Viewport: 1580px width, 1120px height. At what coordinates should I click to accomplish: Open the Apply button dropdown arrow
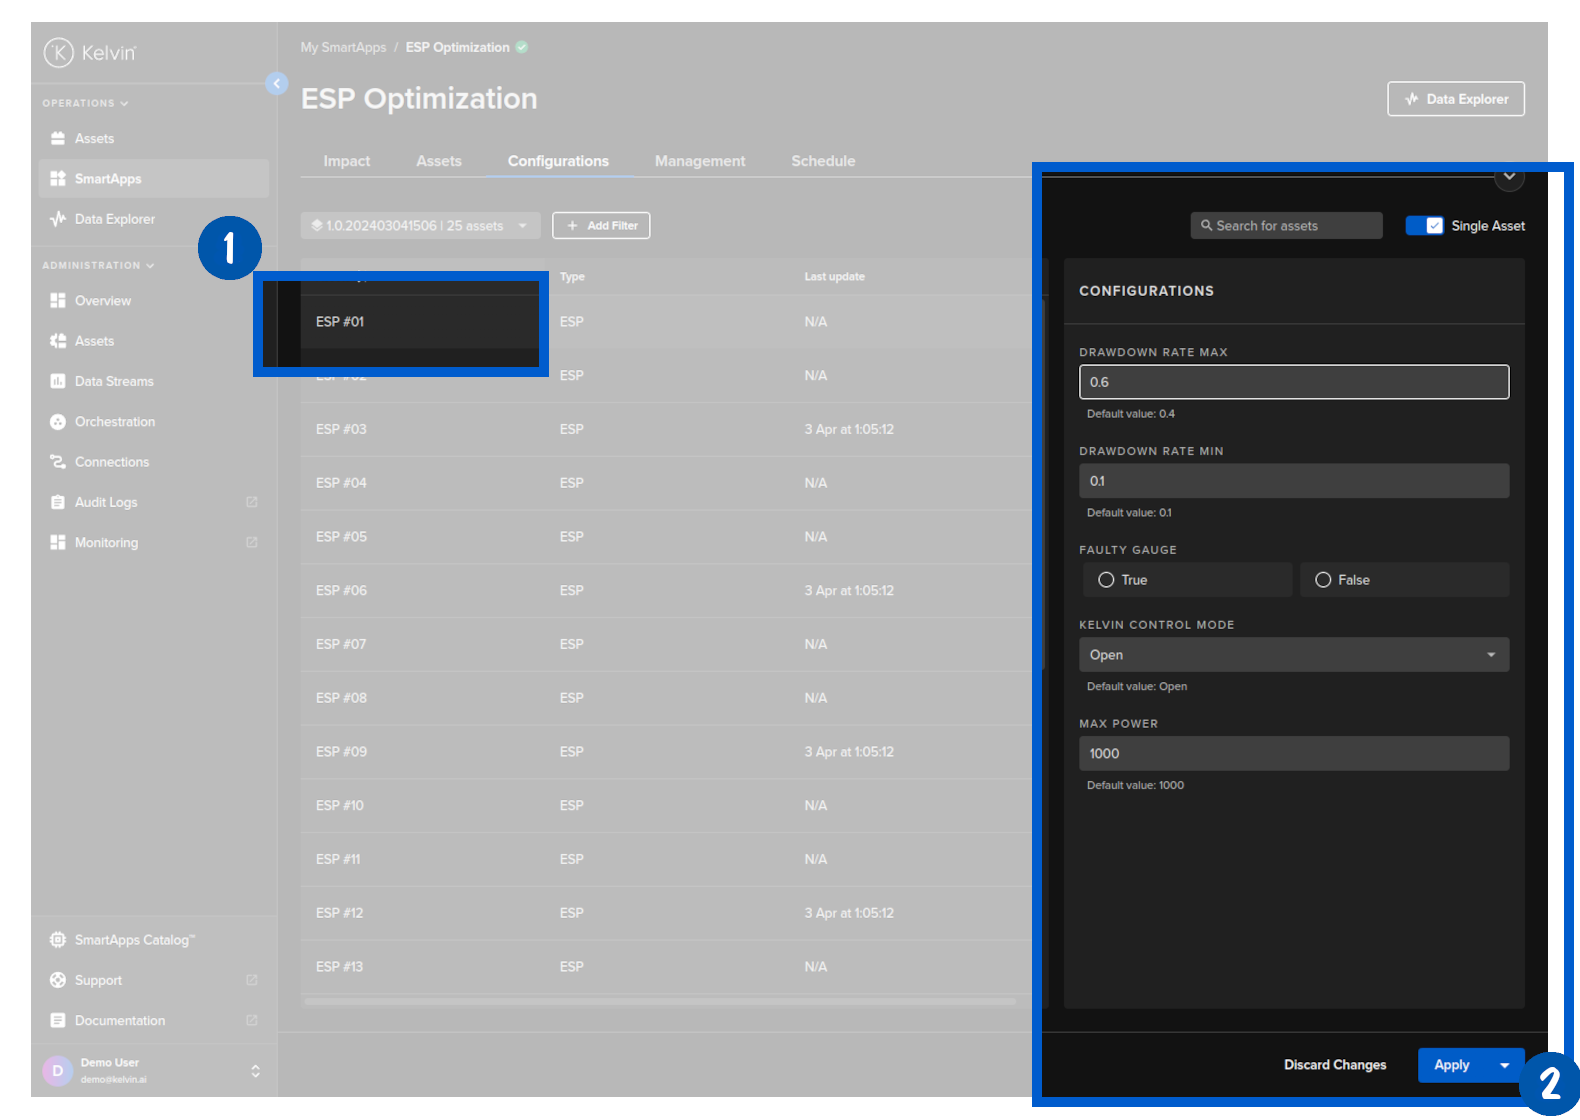tap(1505, 1065)
